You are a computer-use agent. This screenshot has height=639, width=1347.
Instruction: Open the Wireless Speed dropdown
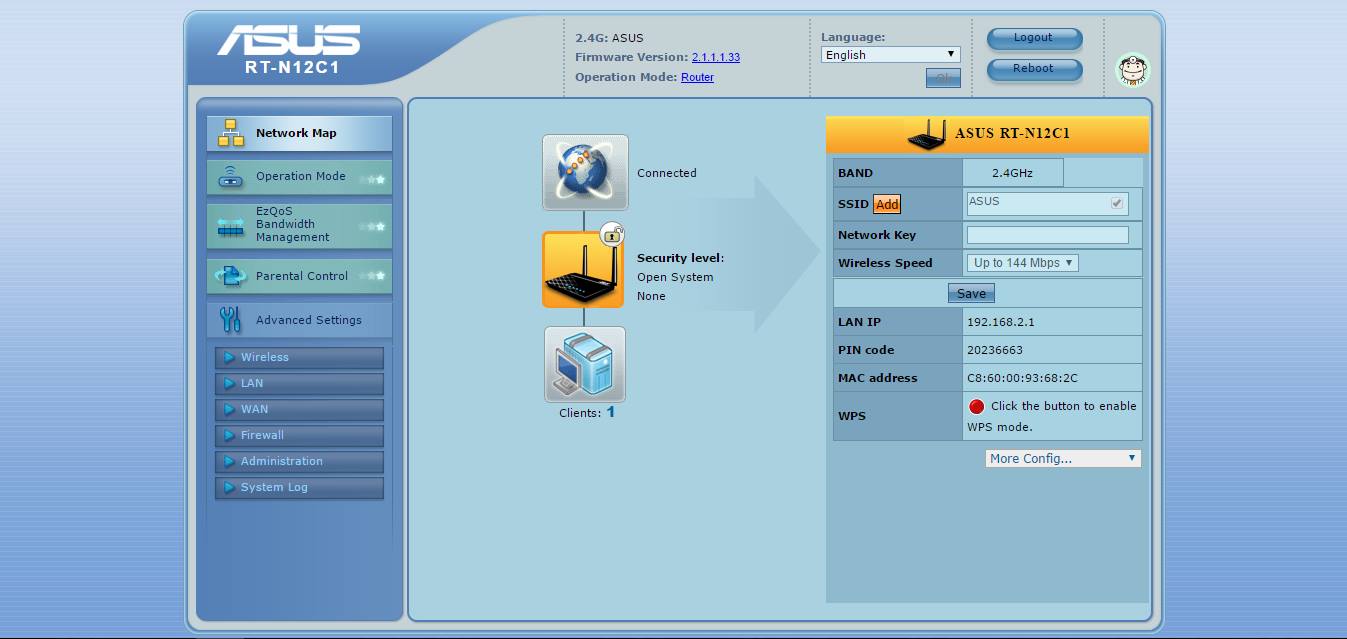click(x=1022, y=263)
